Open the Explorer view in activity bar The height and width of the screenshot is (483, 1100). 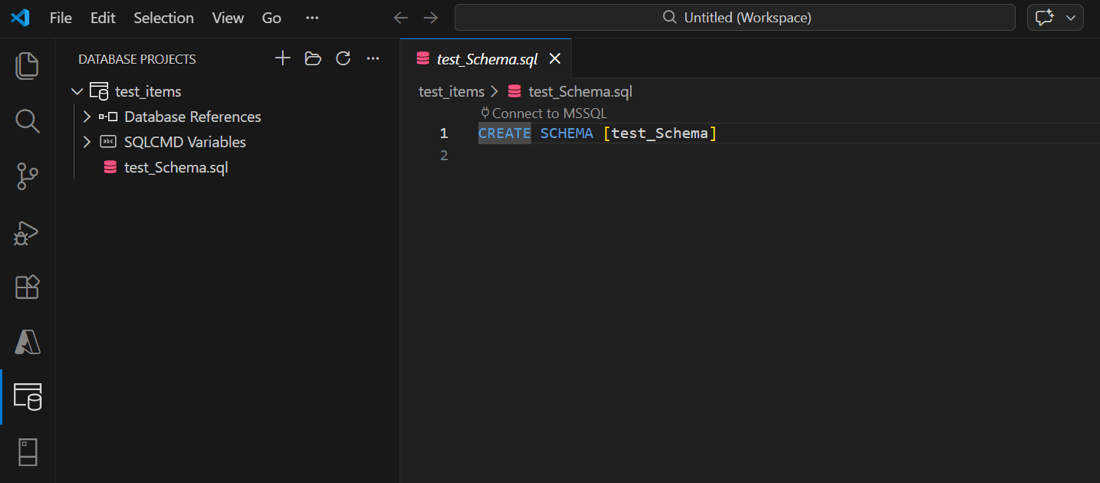coord(27,66)
